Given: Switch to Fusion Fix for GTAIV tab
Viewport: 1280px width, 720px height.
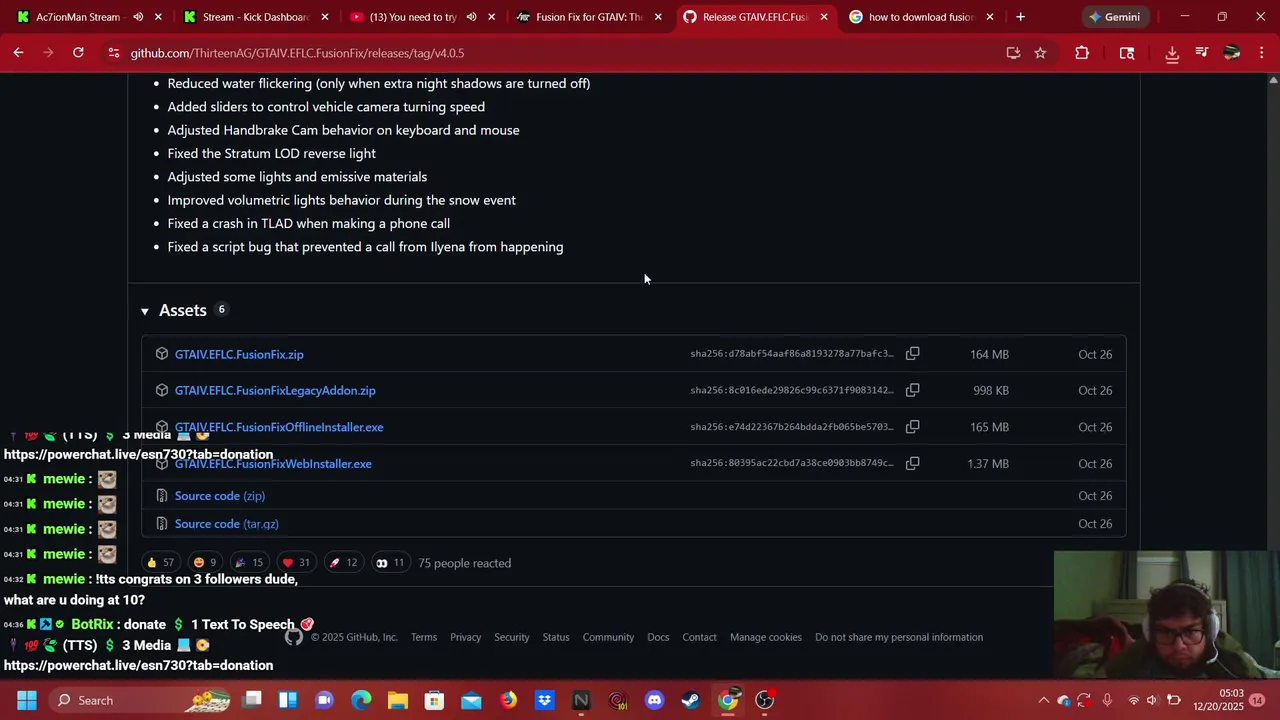Looking at the screenshot, I should tap(589, 17).
